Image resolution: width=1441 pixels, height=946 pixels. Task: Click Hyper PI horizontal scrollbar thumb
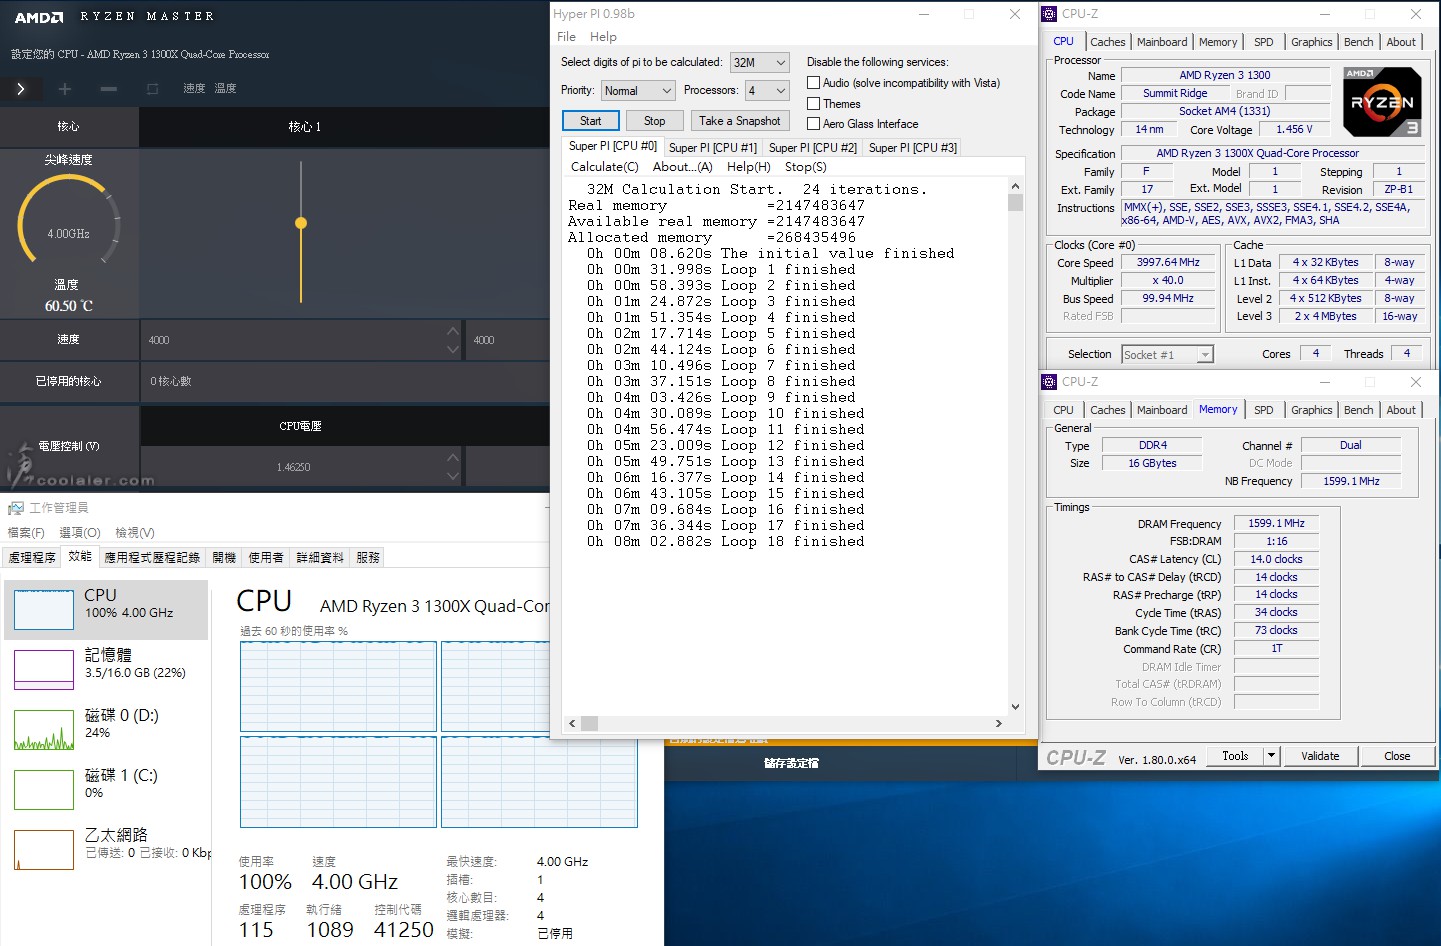coord(590,723)
